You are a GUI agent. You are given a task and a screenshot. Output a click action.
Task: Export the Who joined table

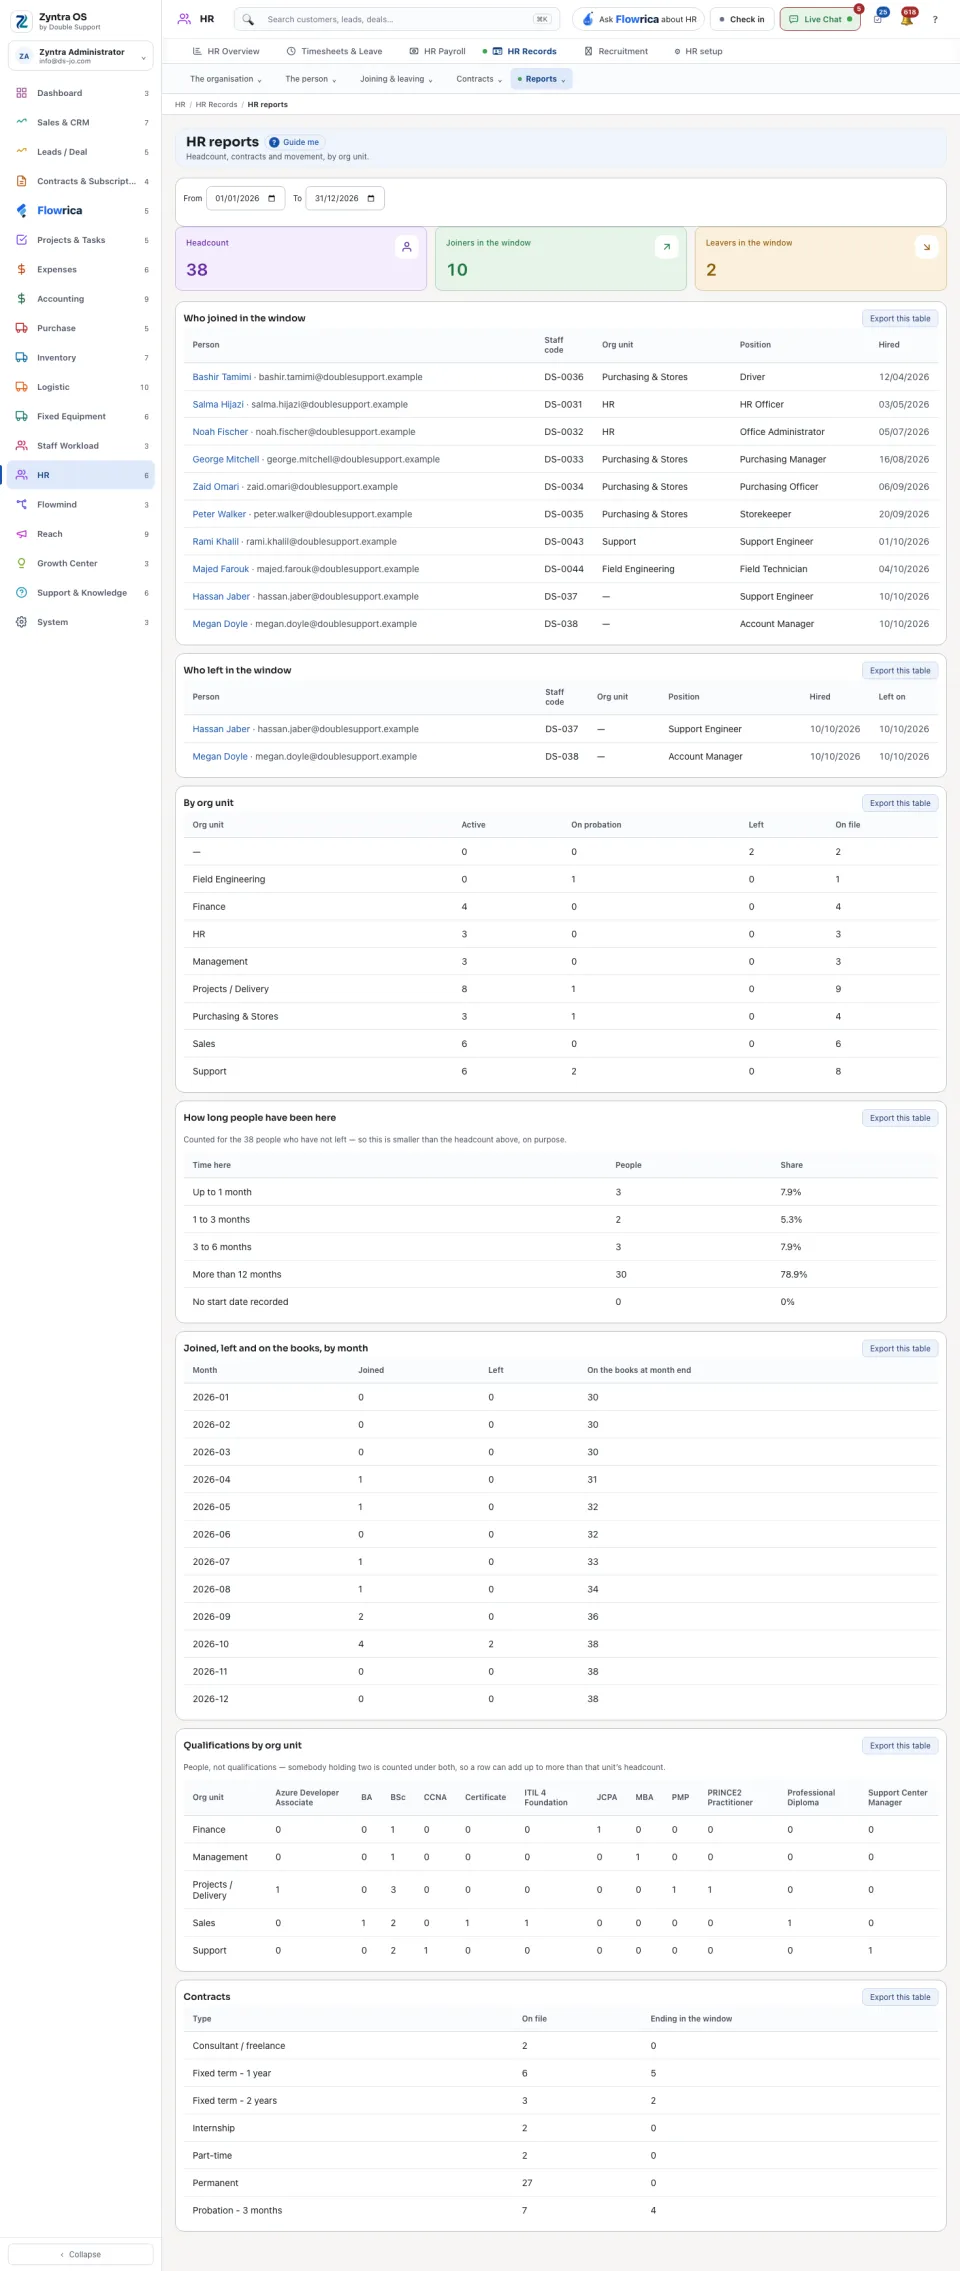click(x=900, y=318)
